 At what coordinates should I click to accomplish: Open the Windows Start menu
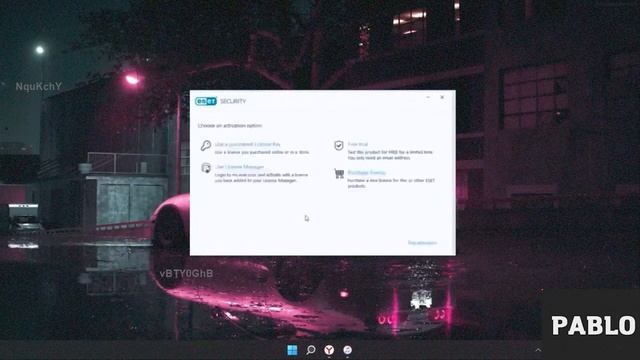pyautogui.click(x=292, y=350)
